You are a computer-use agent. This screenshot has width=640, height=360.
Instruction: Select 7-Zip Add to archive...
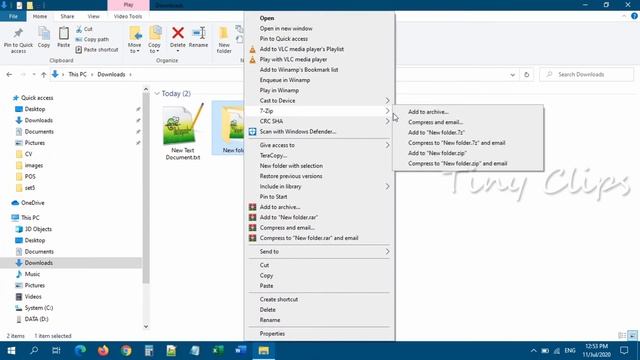[x=428, y=111]
